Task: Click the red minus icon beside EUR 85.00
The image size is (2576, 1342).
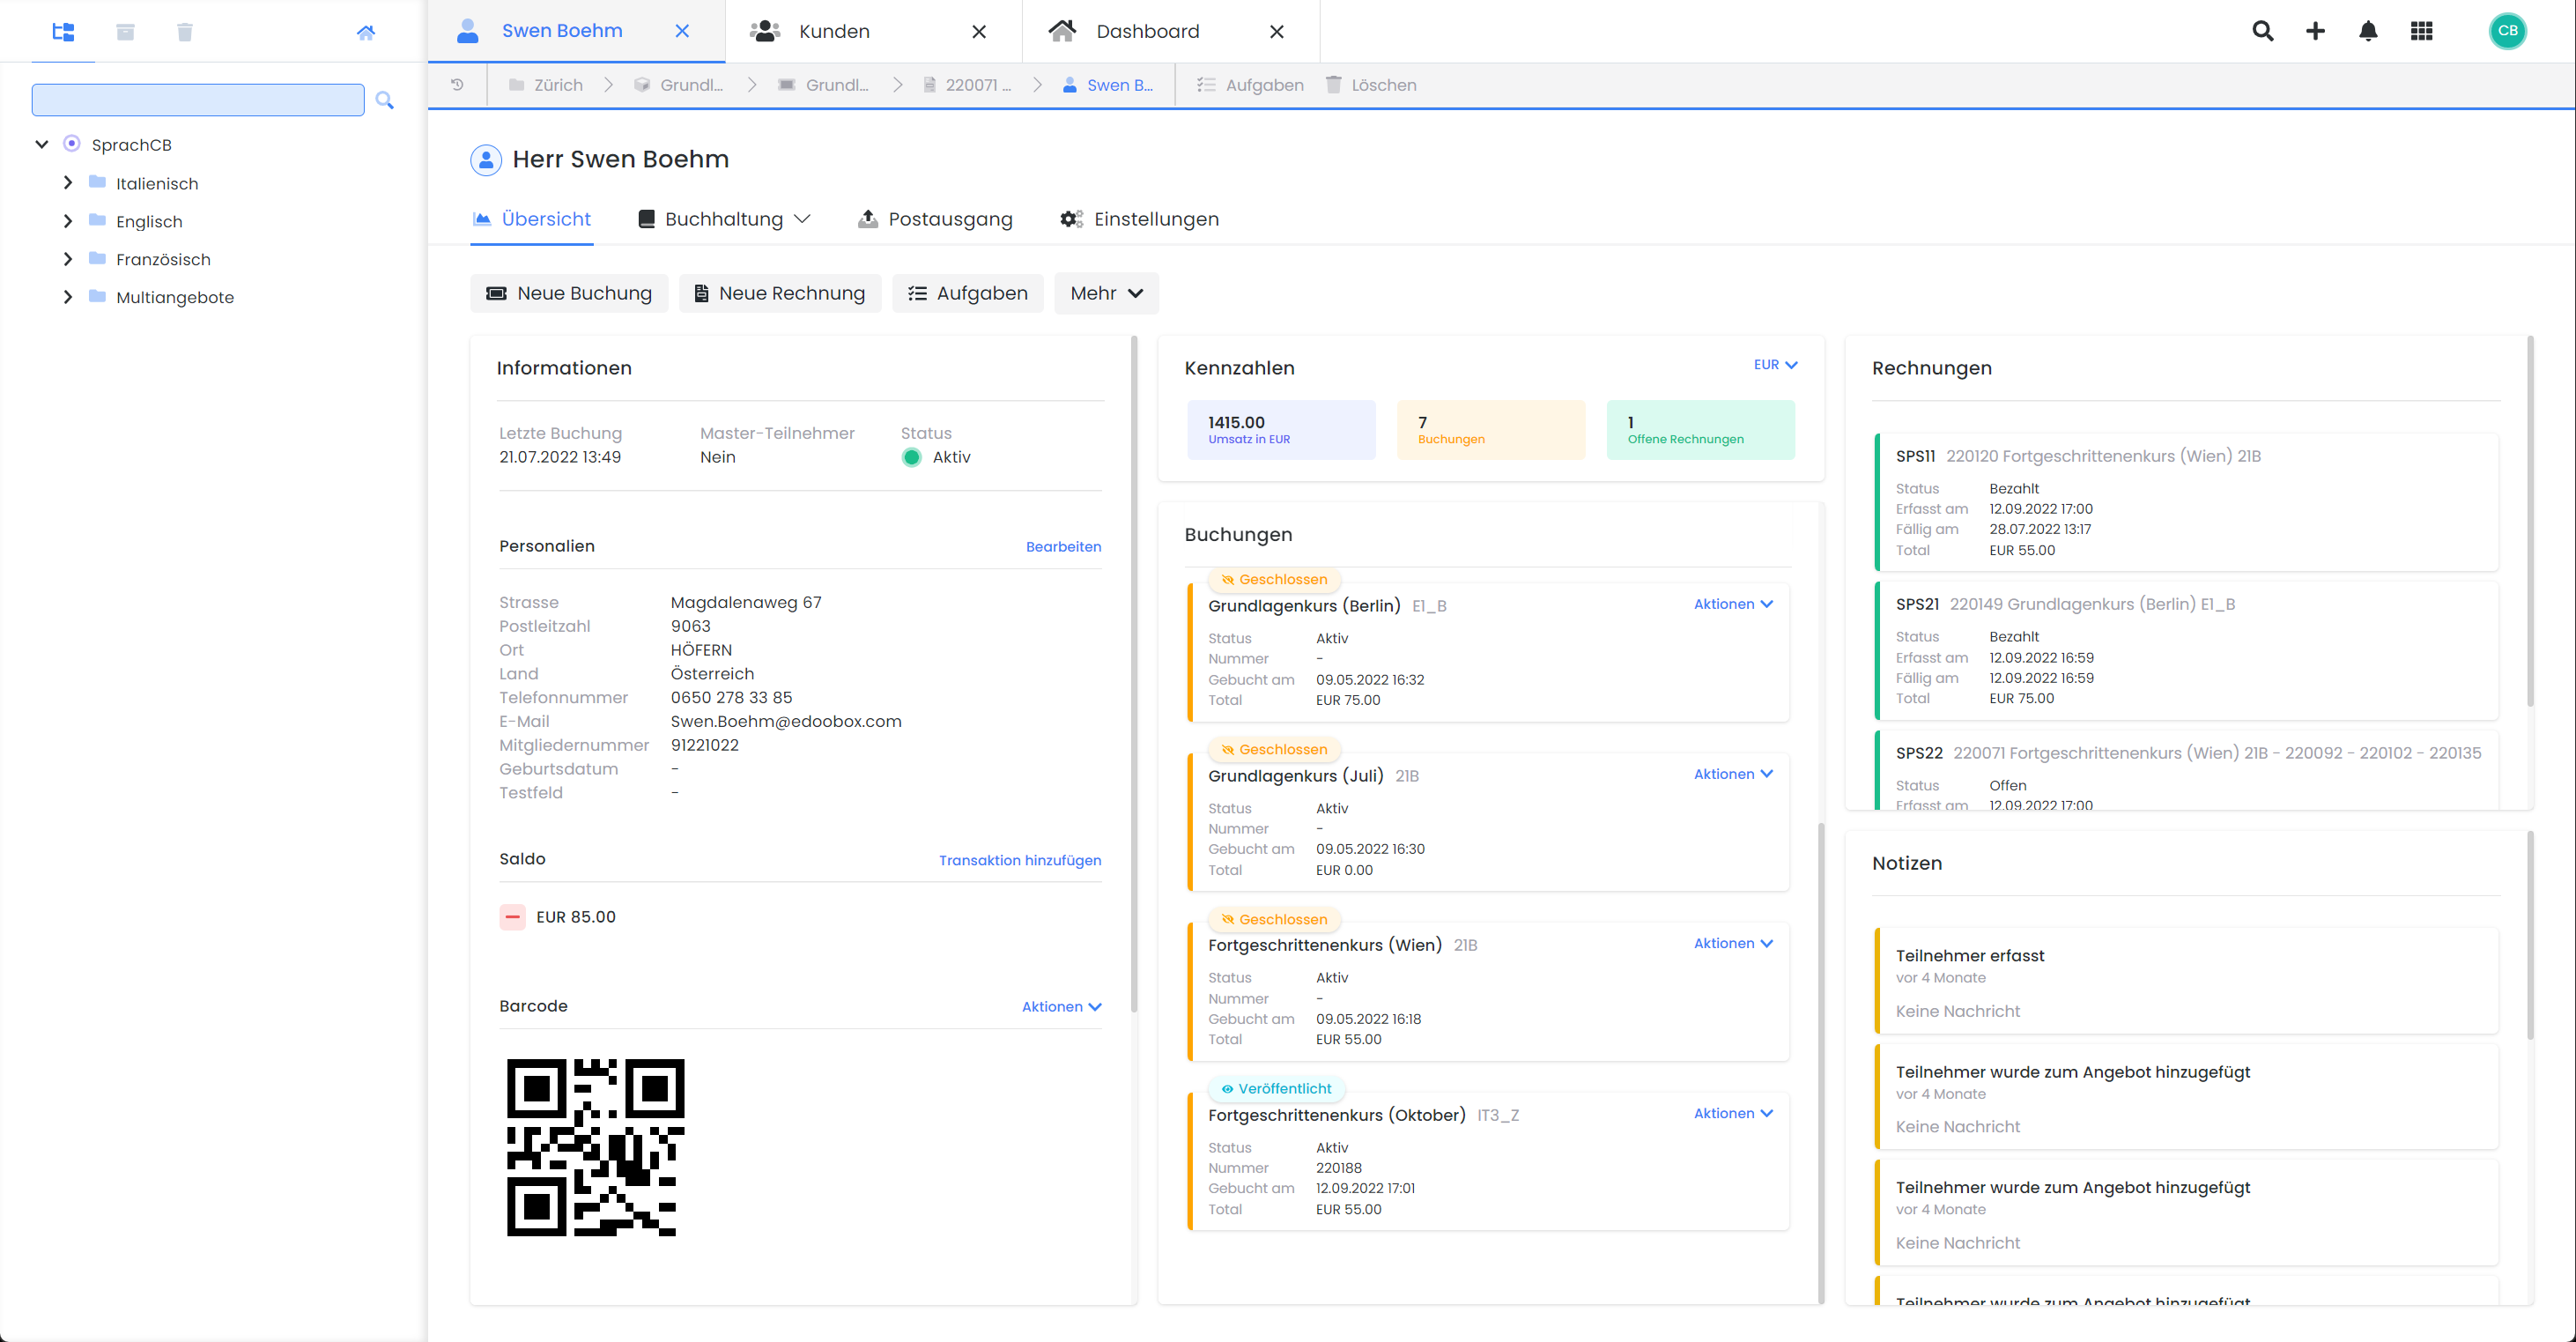Action: point(512,917)
